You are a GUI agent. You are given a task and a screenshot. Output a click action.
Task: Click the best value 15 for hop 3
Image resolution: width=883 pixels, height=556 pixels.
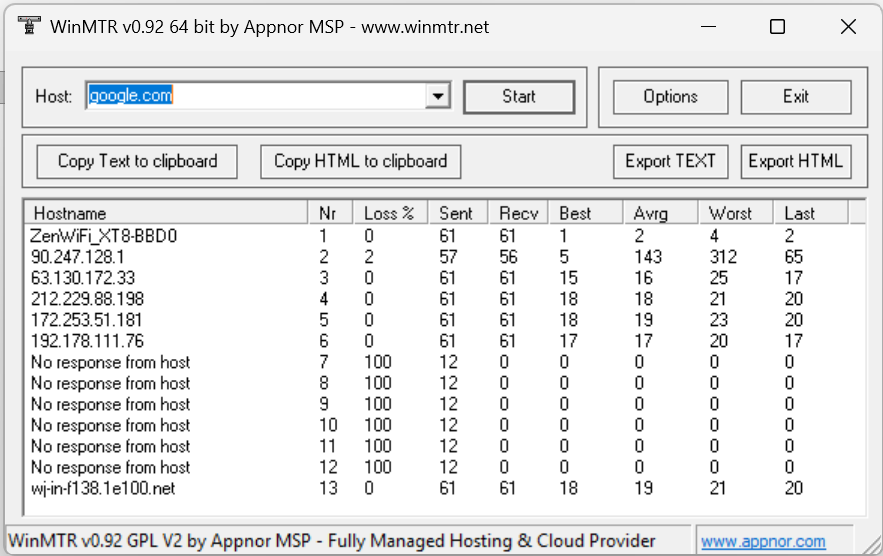pyautogui.click(x=568, y=278)
